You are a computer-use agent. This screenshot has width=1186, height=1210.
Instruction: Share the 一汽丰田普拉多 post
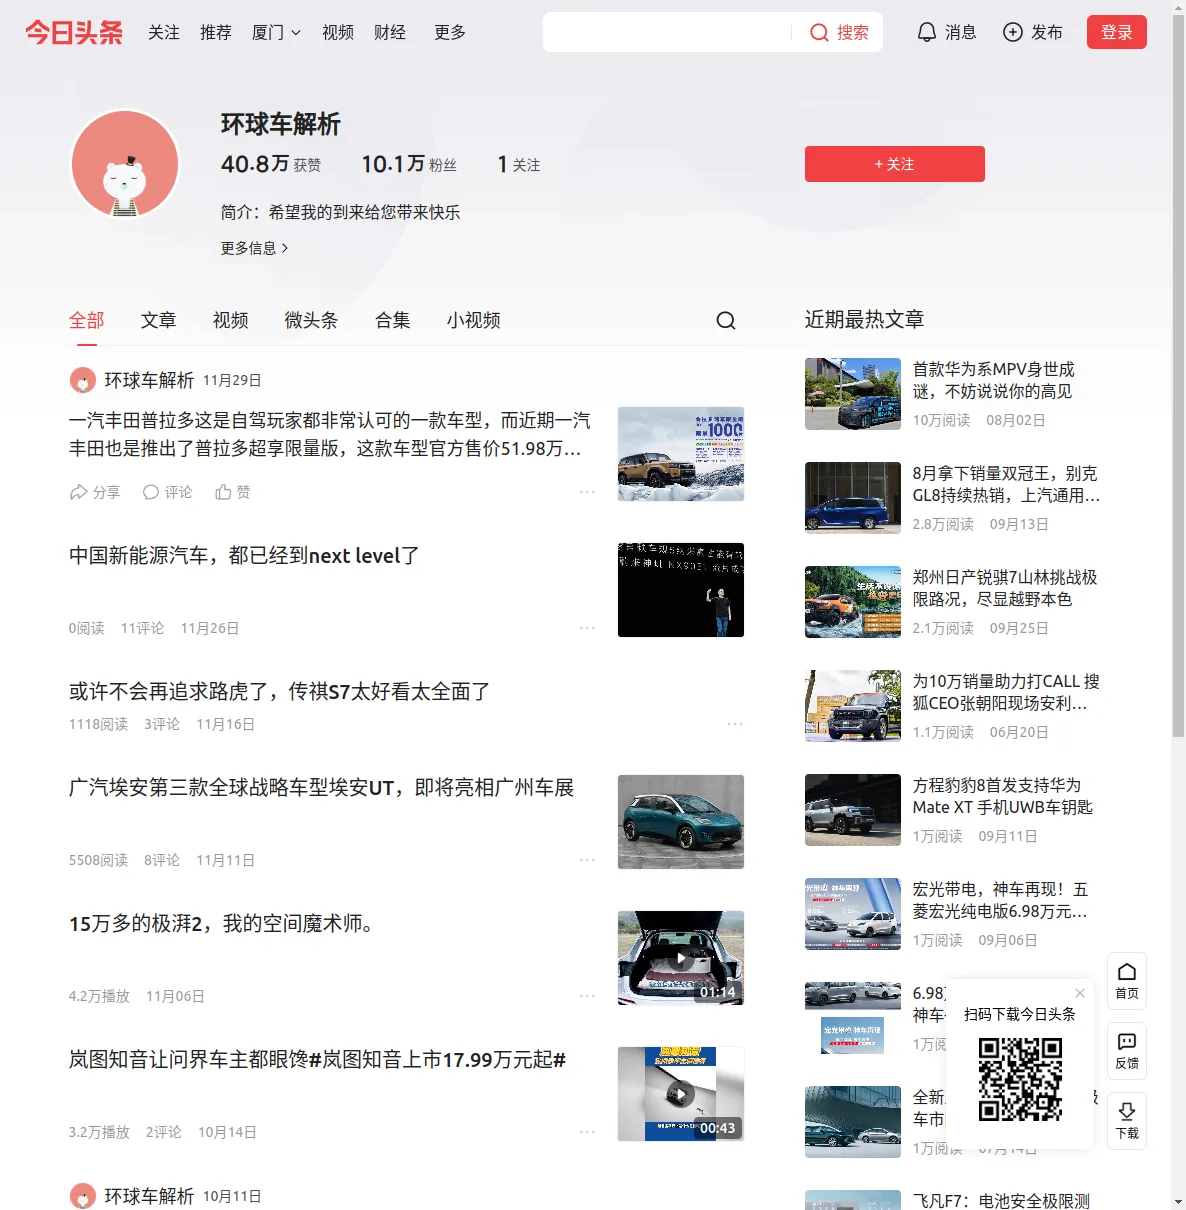pyautogui.click(x=94, y=492)
